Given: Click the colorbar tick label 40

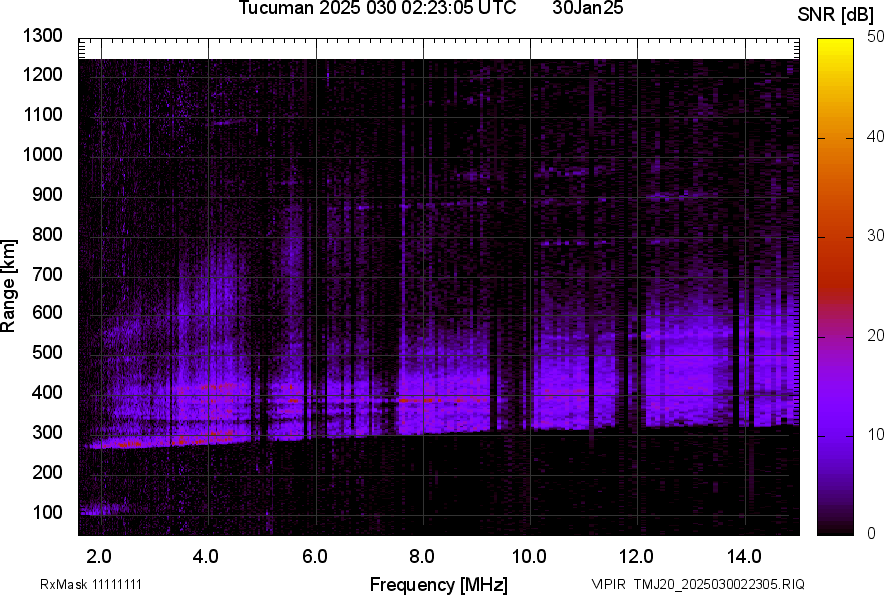Looking at the screenshot, I should click(x=876, y=136).
